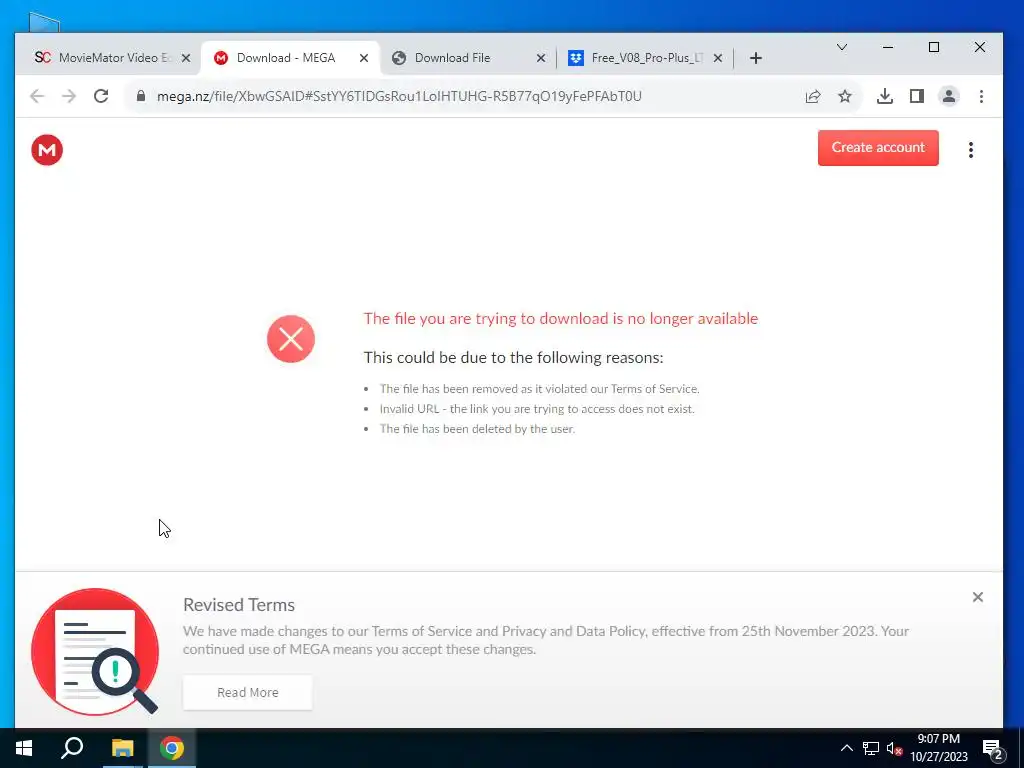Open a new browser tab
Image resolution: width=1024 pixels, height=768 pixels.
[756, 58]
